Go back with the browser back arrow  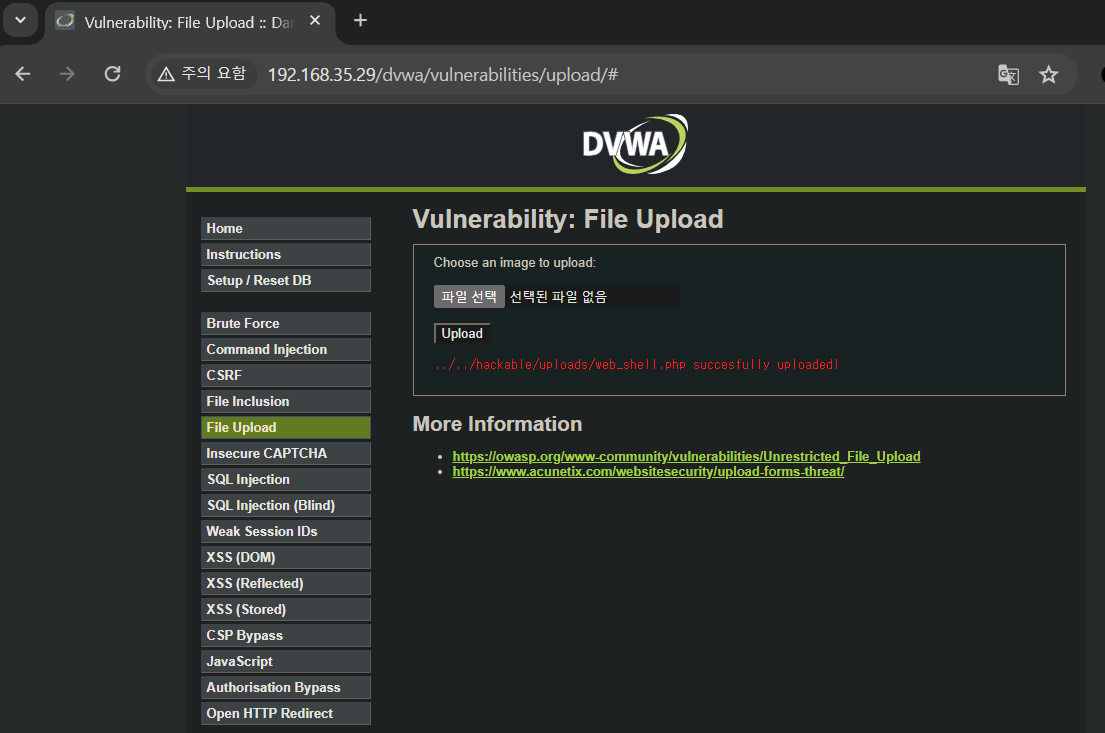coord(23,74)
